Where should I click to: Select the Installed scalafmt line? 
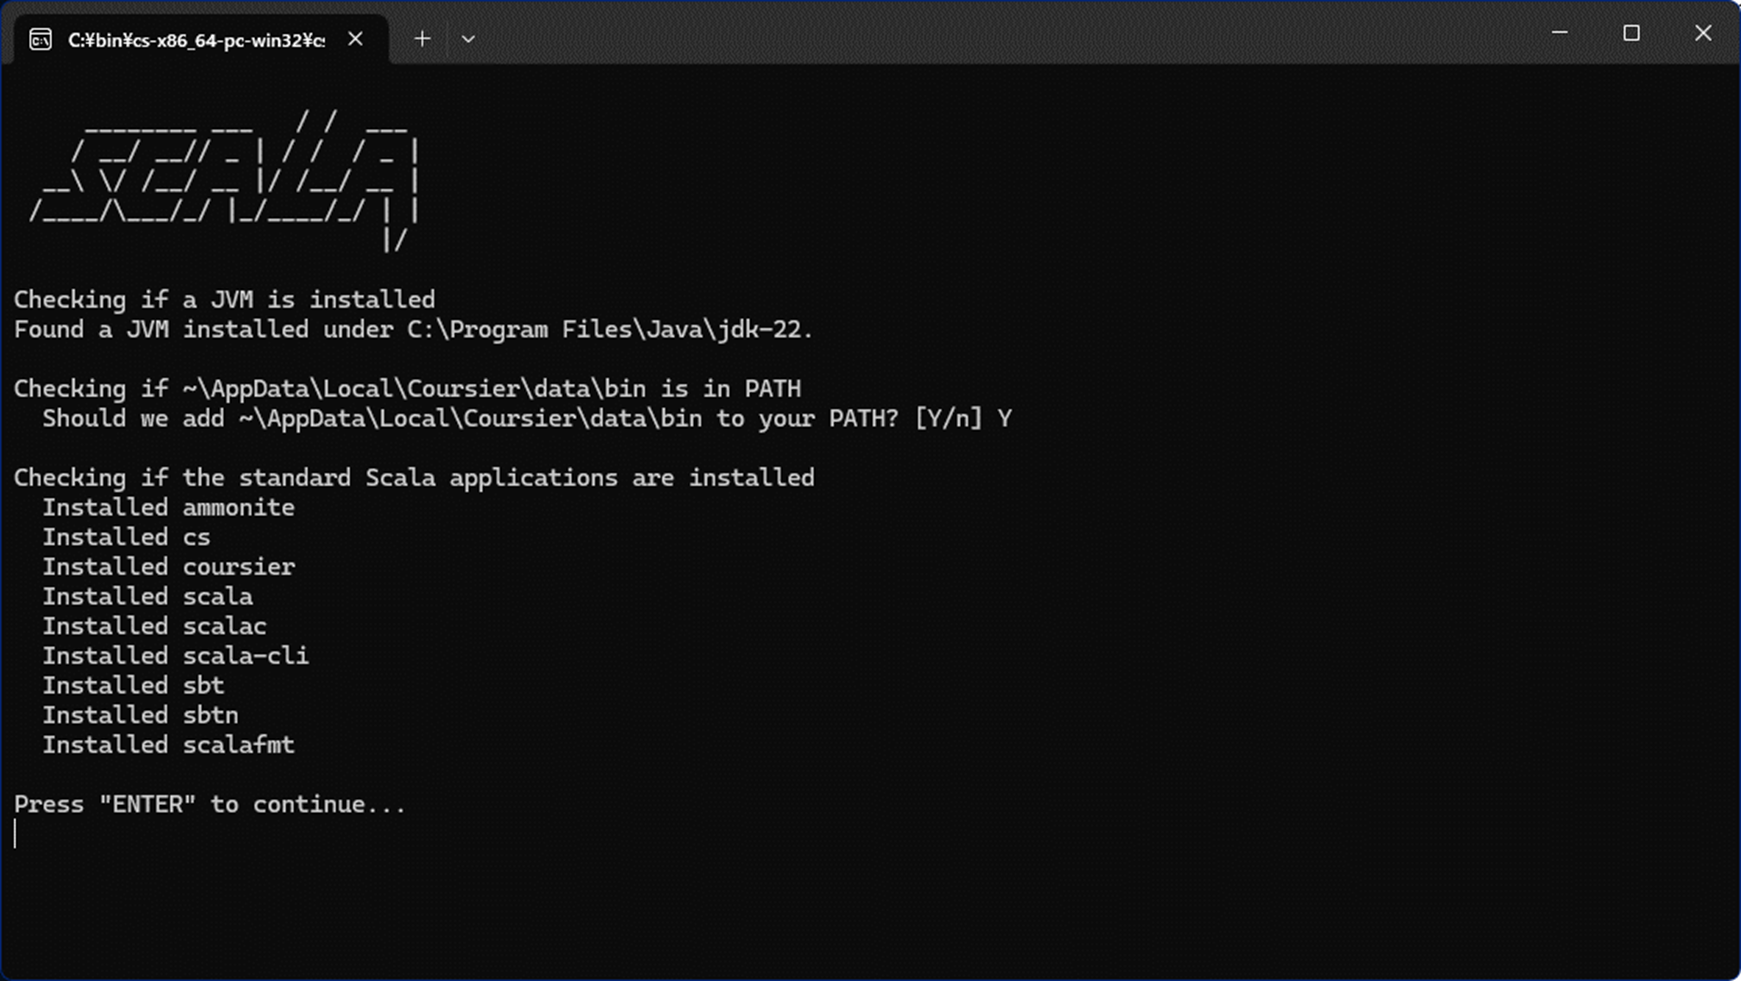coord(169,744)
